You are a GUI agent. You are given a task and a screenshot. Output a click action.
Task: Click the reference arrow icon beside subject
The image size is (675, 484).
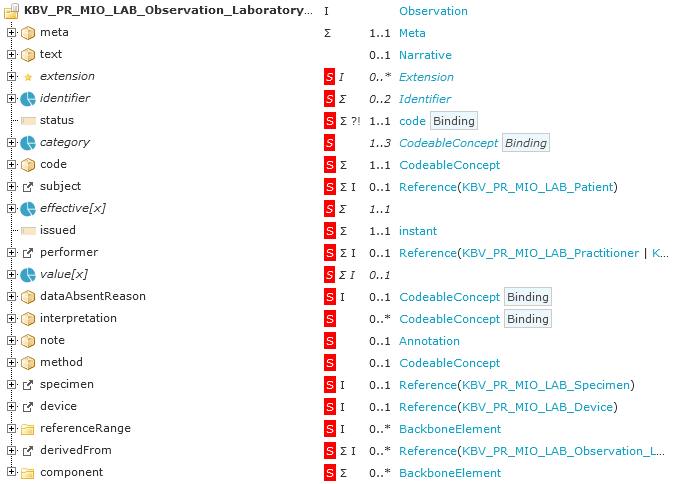click(28, 187)
